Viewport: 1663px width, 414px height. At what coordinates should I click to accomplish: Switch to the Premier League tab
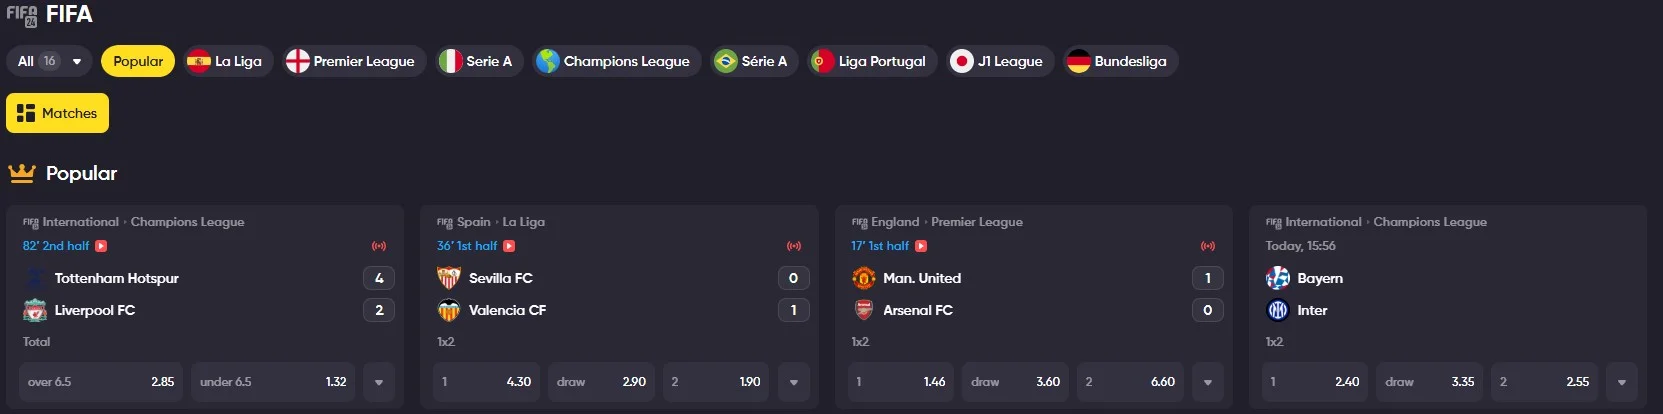(x=352, y=61)
